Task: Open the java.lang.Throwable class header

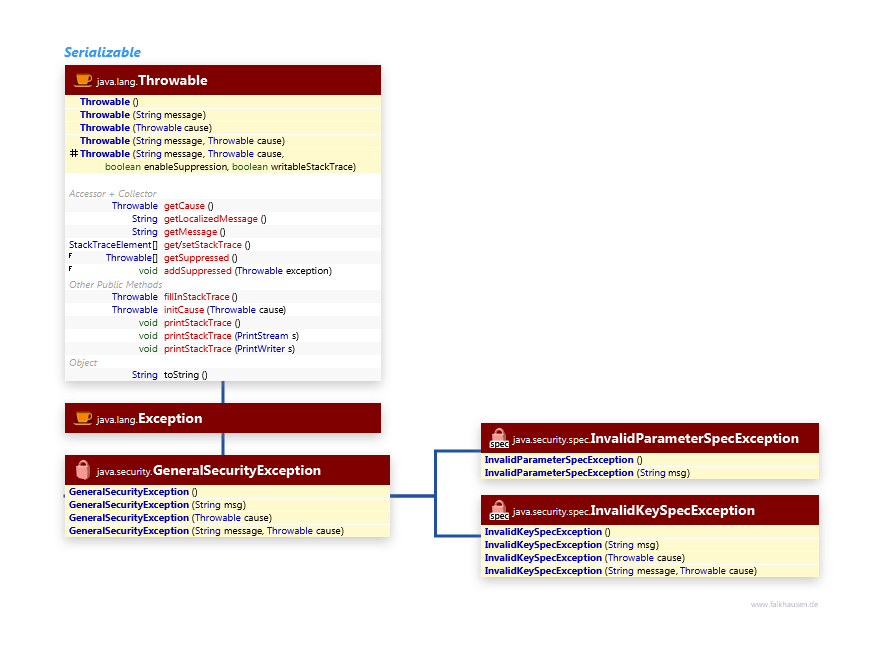Action: [223, 80]
